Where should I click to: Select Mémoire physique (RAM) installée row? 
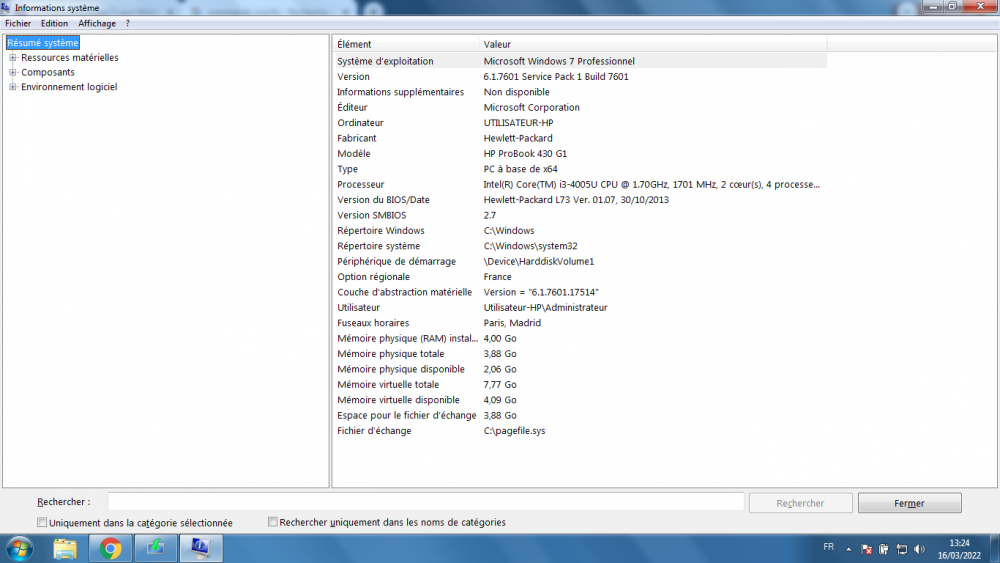[x=580, y=338]
